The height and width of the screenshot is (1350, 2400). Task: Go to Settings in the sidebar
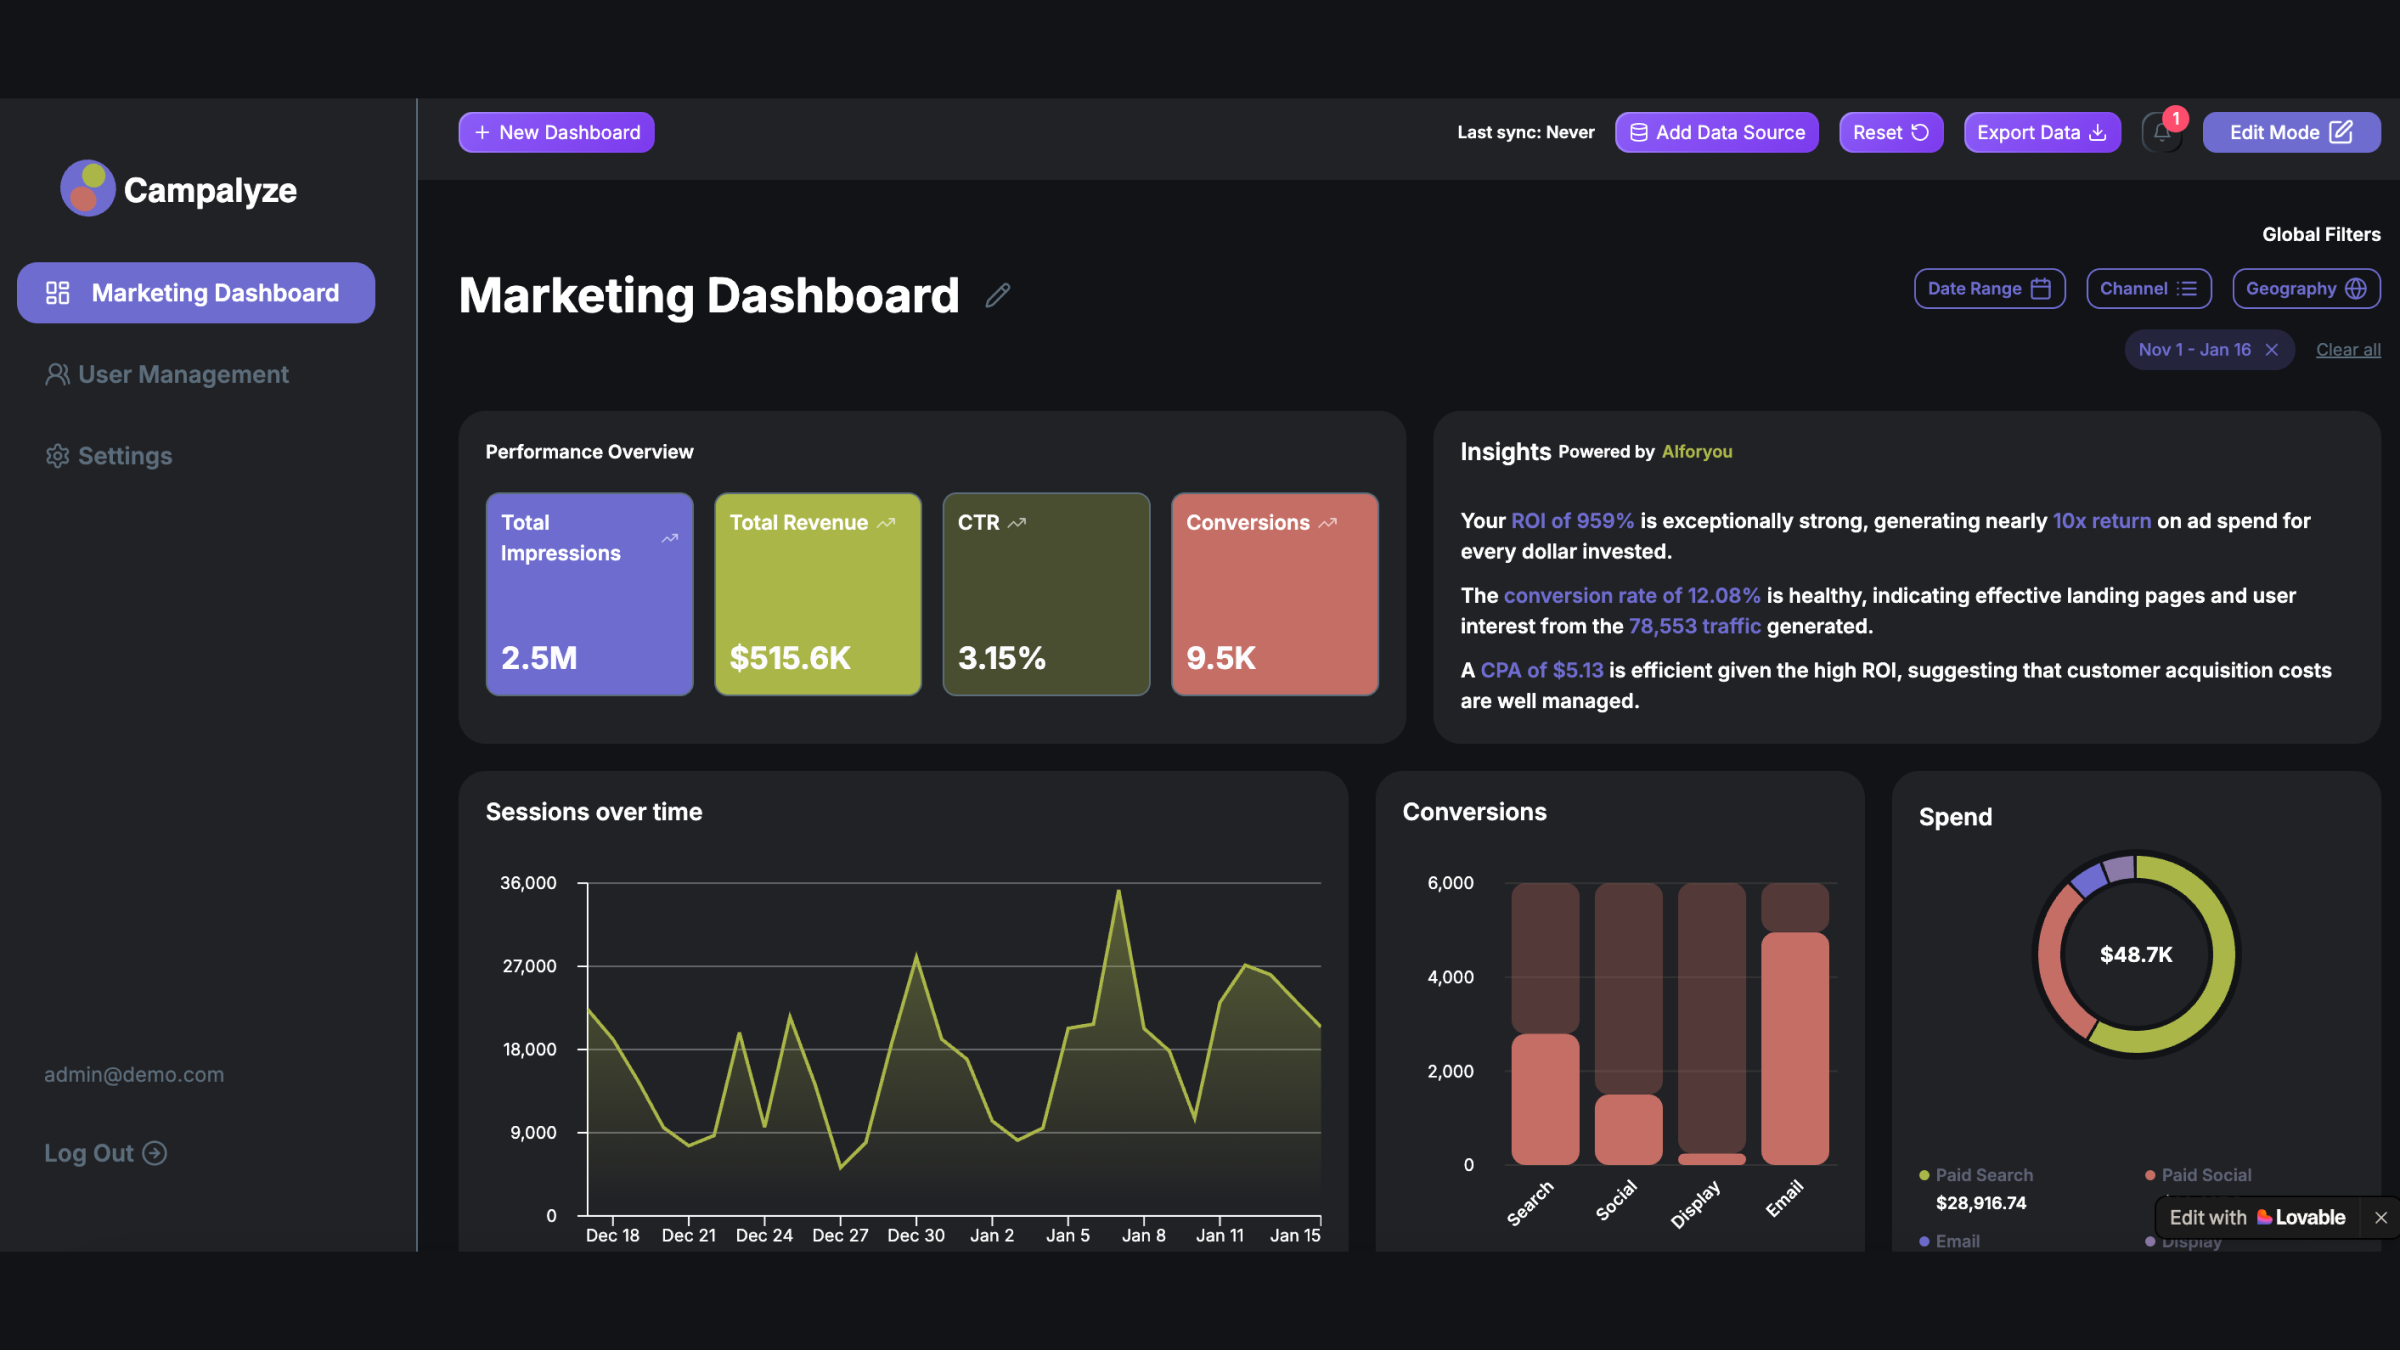(x=109, y=456)
